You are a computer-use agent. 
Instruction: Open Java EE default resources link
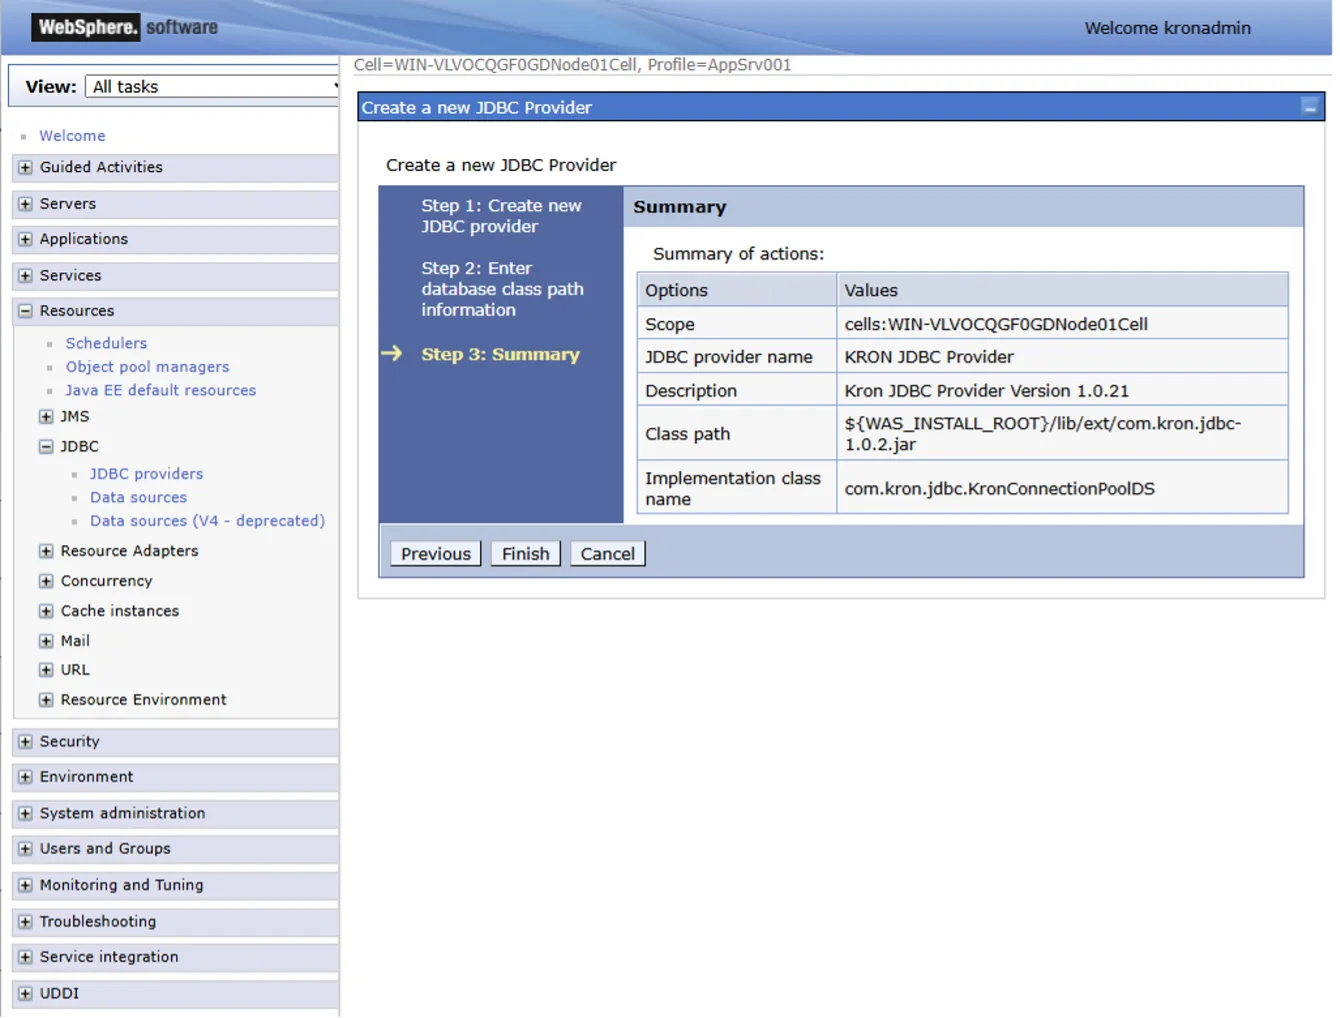click(x=160, y=391)
